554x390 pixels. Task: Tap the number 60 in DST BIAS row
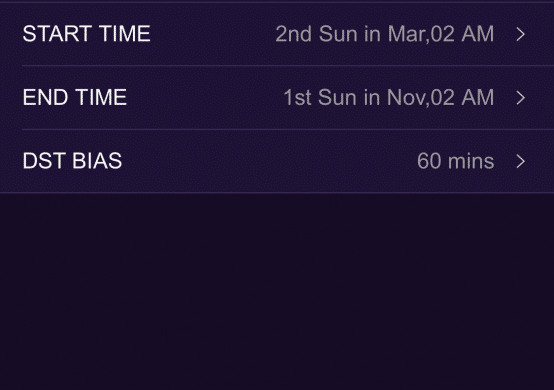tap(429, 161)
